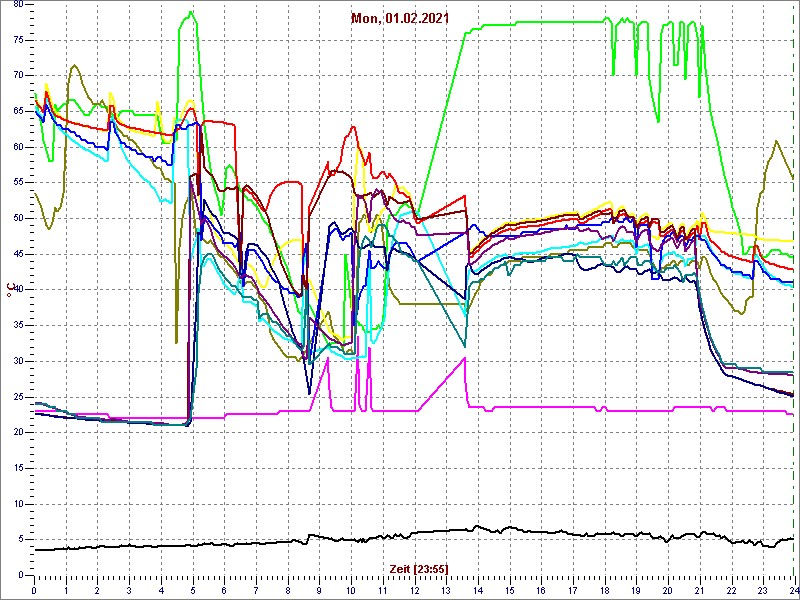Click hour '24' on the time axis
Image resolution: width=800 pixels, height=600 pixels.
point(793,590)
